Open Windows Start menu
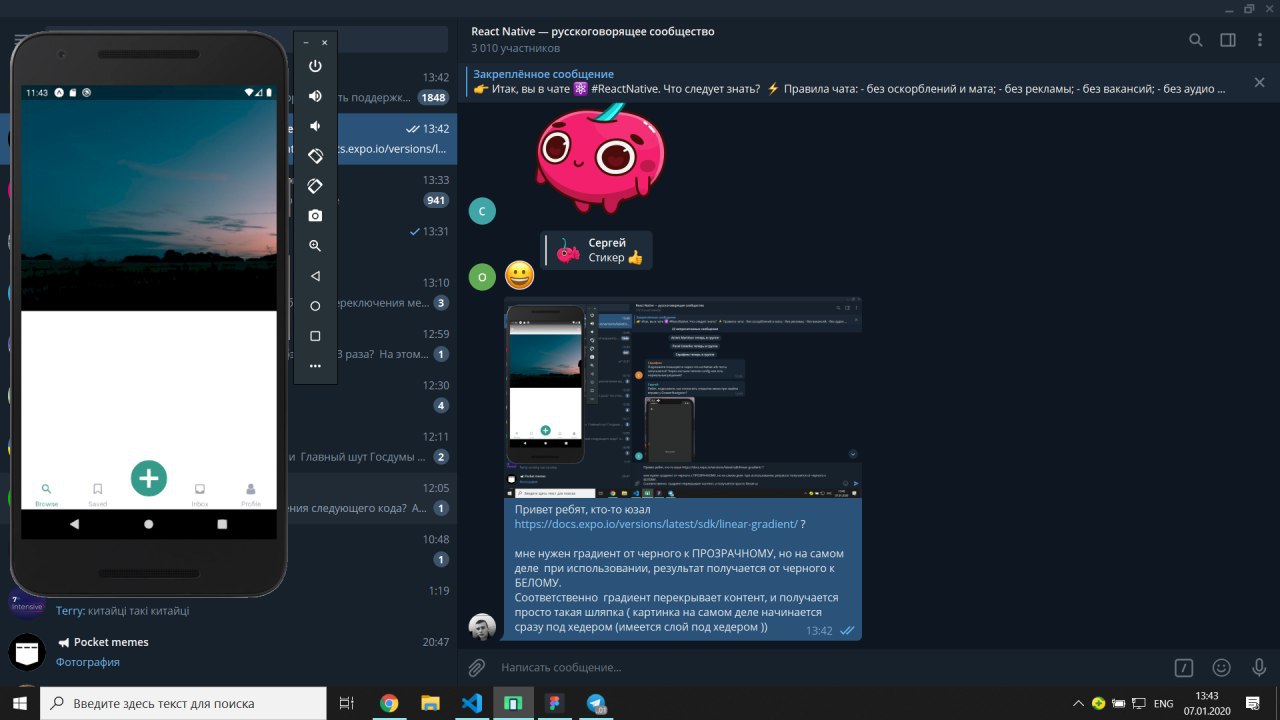 tap(20, 703)
